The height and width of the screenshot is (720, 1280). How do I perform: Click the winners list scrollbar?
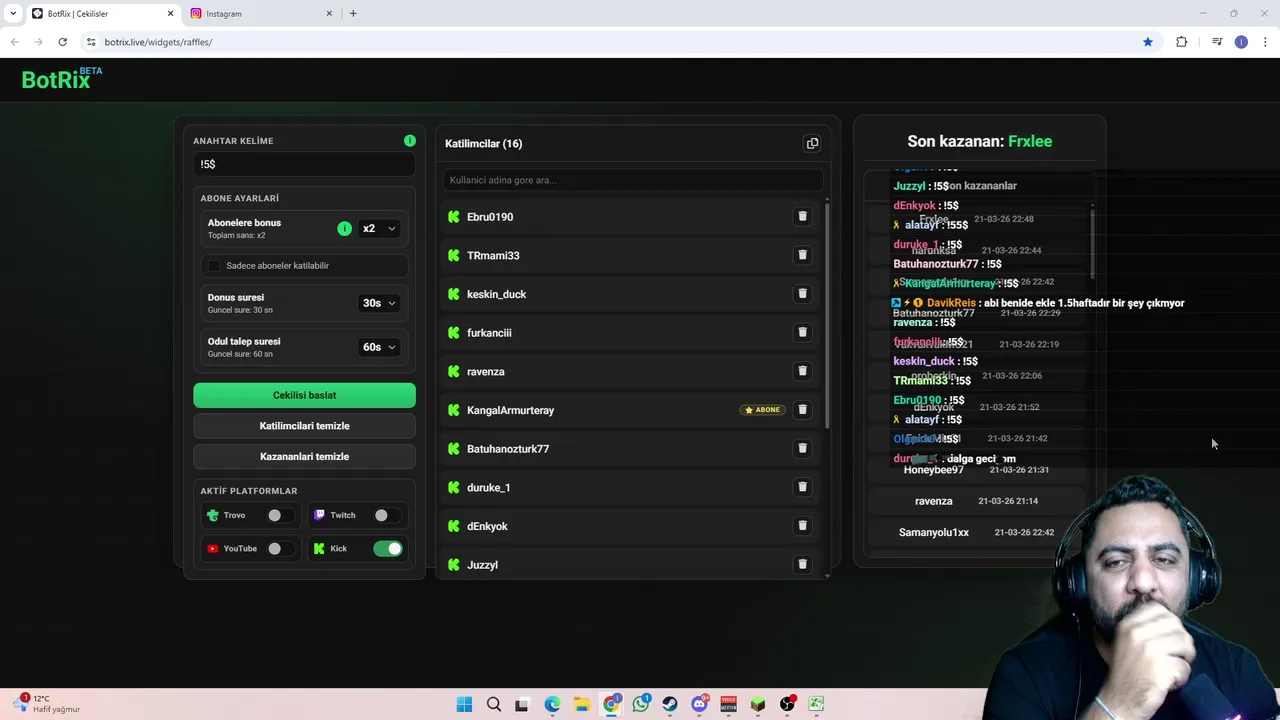[1092, 245]
